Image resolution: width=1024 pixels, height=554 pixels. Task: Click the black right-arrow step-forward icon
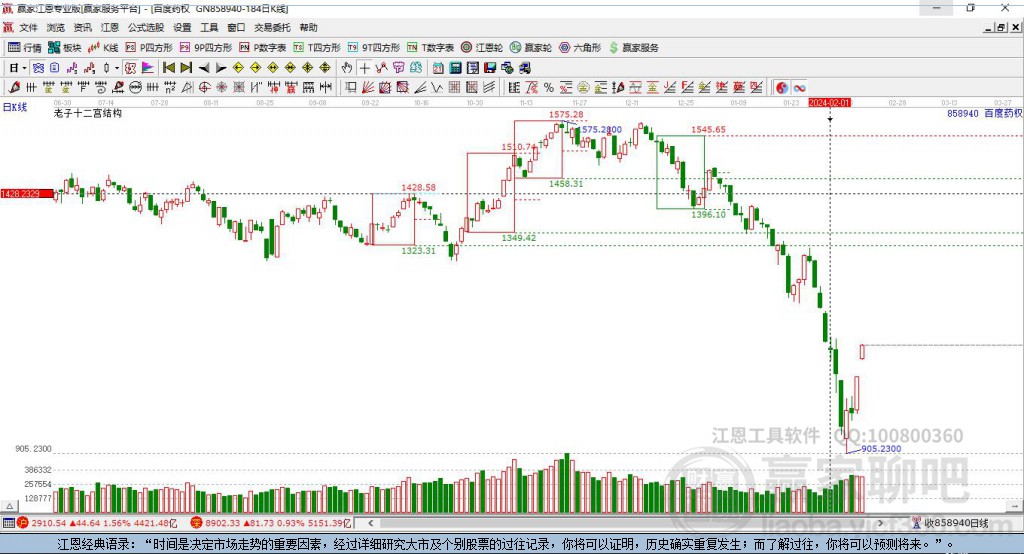221,68
